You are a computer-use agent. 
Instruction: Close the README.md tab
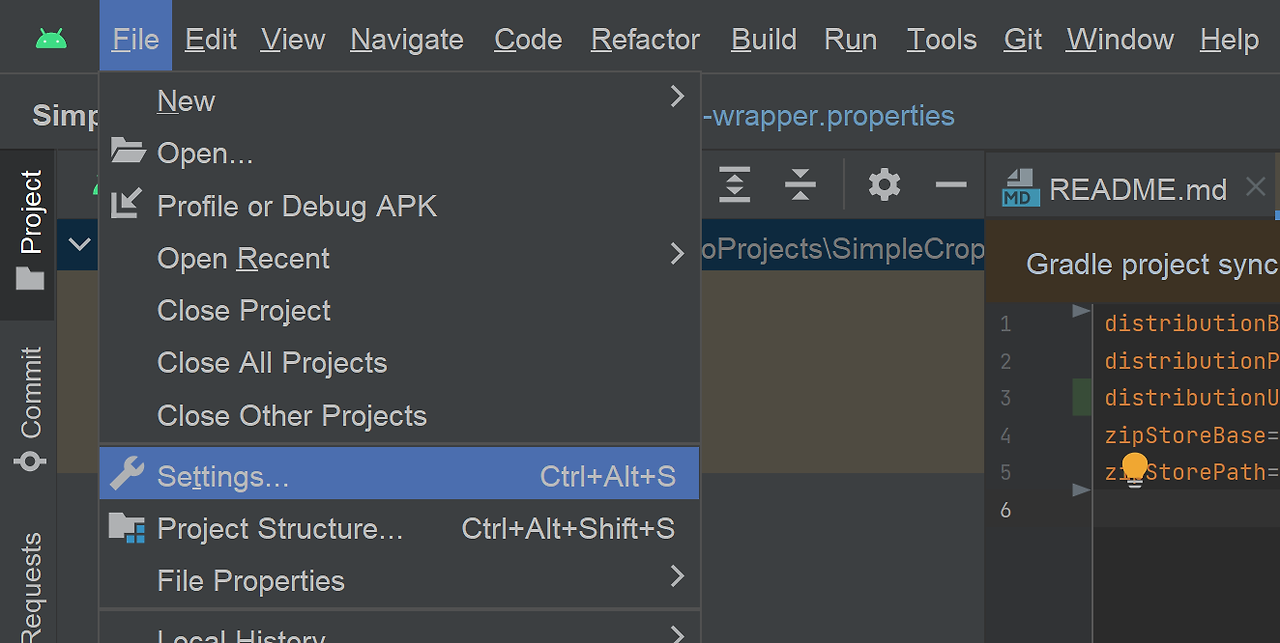1256,186
